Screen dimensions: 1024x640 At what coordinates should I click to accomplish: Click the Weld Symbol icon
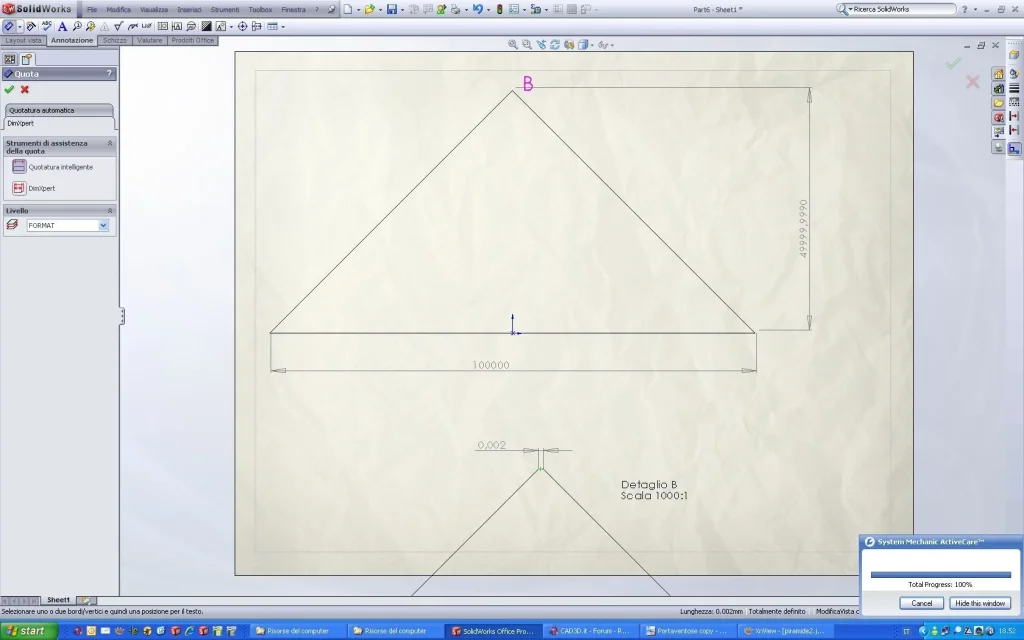(133, 27)
